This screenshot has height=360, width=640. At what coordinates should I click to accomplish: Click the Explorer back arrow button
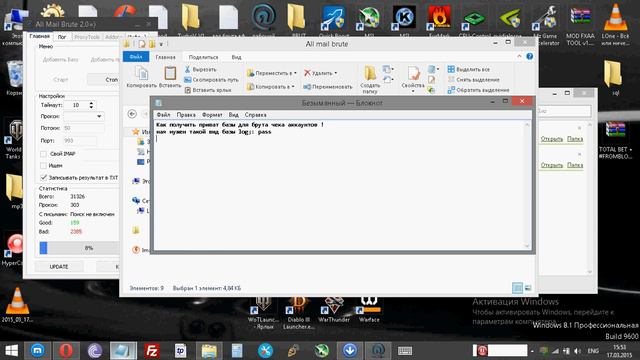tap(132, 114)
